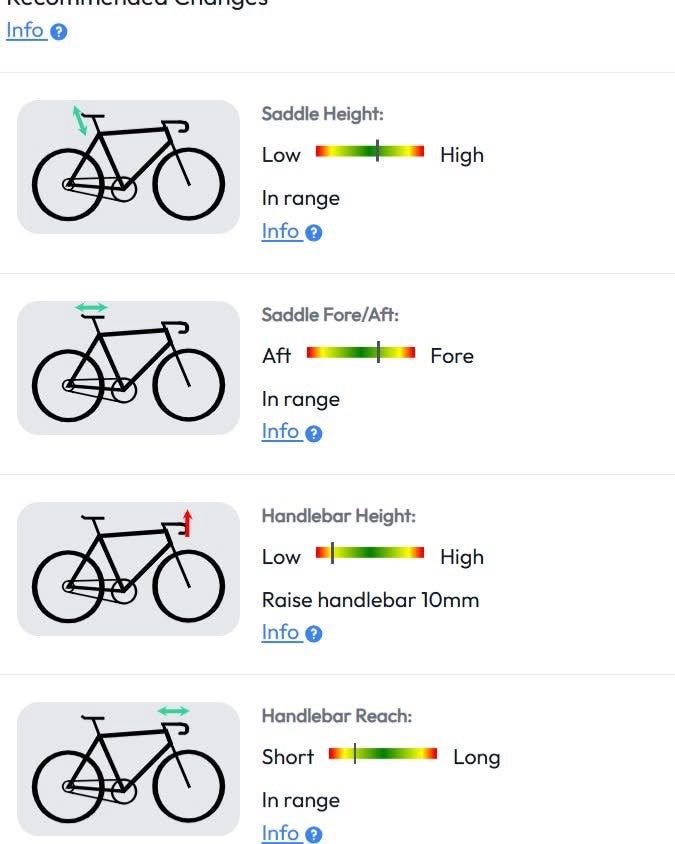Click the Saddle Fore/Aft range bar
The width and height of the screenshot is (675, 844).
(360, 353)
